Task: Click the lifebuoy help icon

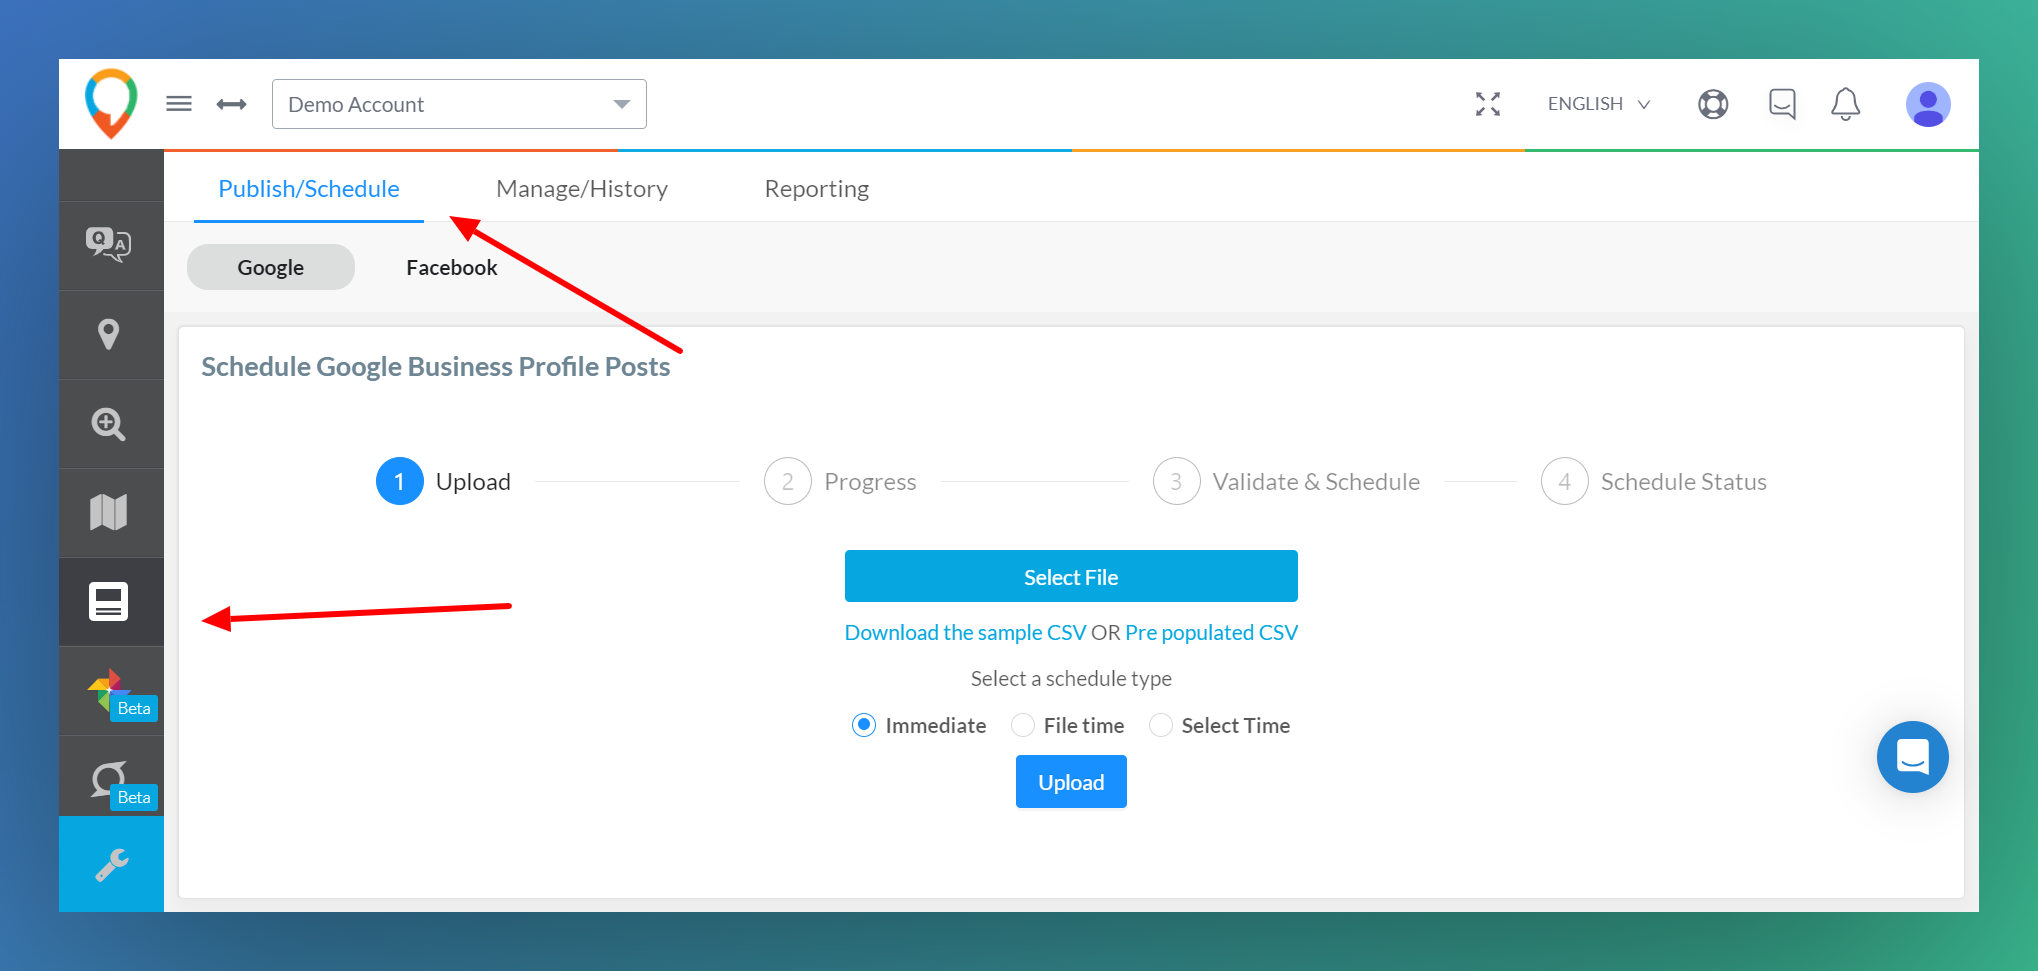Action: click(x=1713, y=104)
